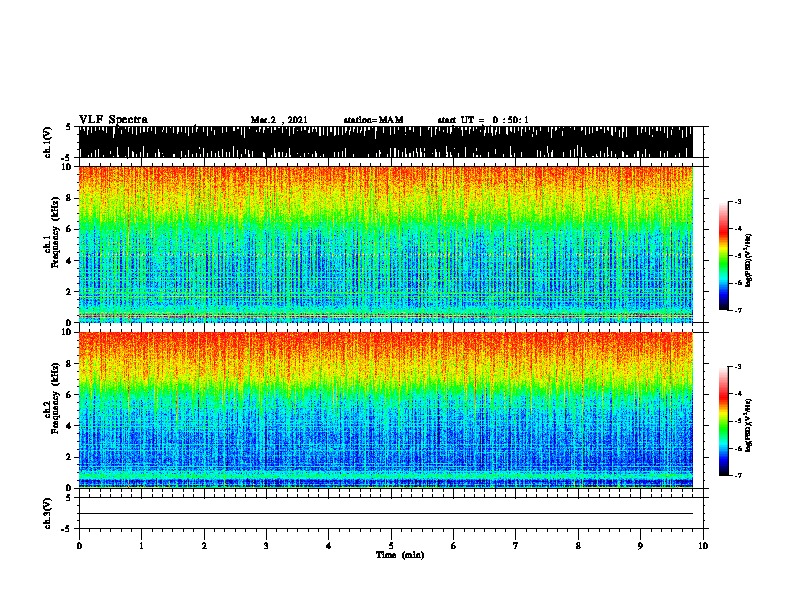Click the "VLF Spectra" title text
The height and width of the screenshot is (612, 792).
pos(113,120)
